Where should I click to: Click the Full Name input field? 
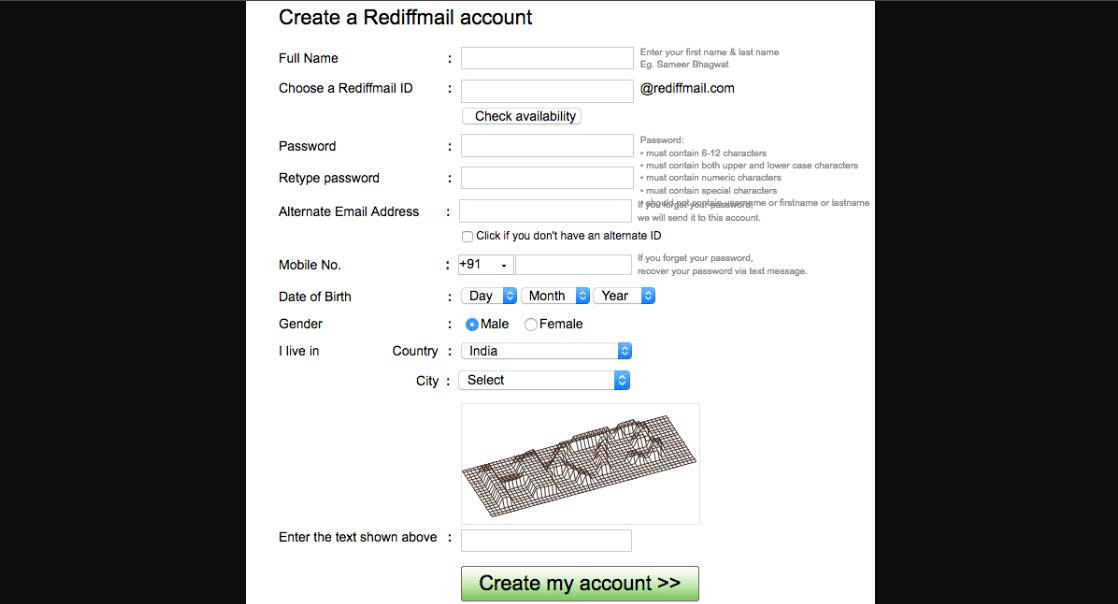[547, 58]
